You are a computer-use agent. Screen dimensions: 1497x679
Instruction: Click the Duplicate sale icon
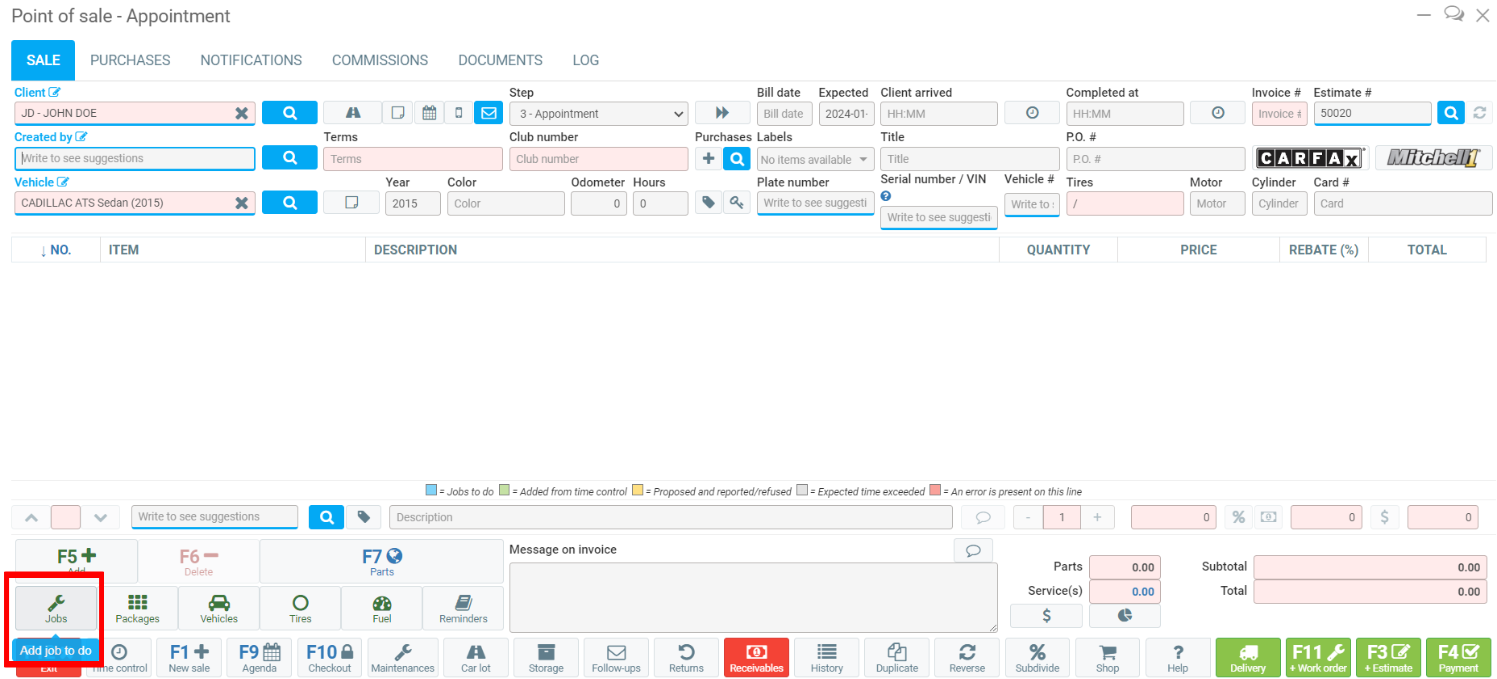[x=897, y=658]
